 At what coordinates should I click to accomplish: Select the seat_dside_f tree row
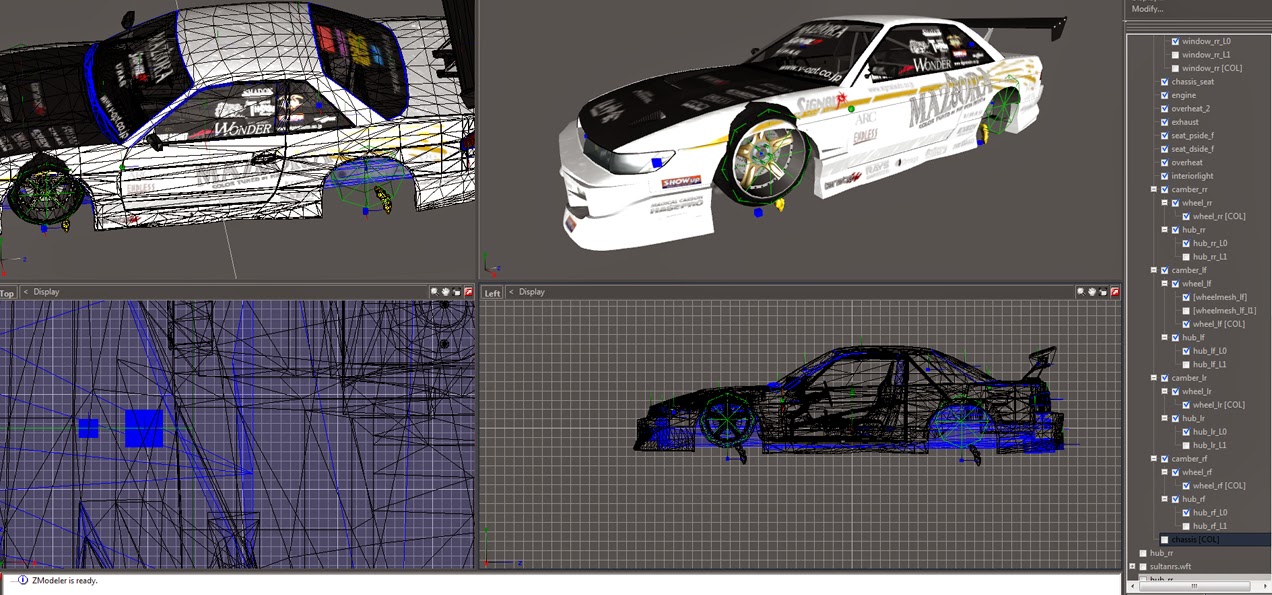pos(1193,149)
